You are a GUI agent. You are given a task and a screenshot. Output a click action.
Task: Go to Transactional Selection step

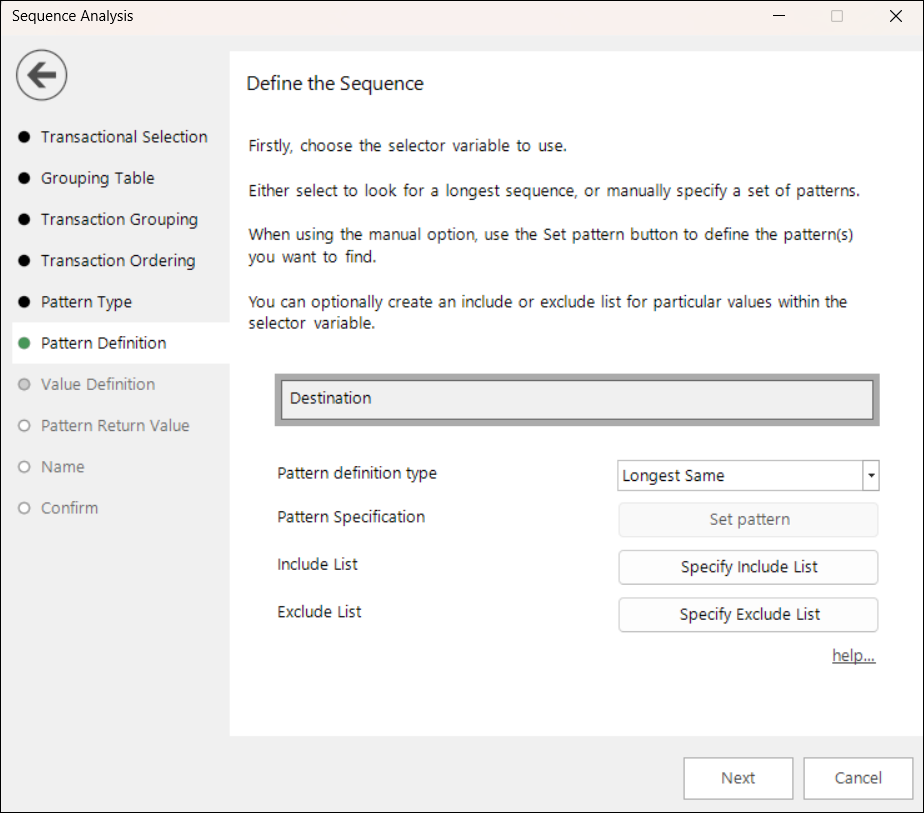pos(124,137)
